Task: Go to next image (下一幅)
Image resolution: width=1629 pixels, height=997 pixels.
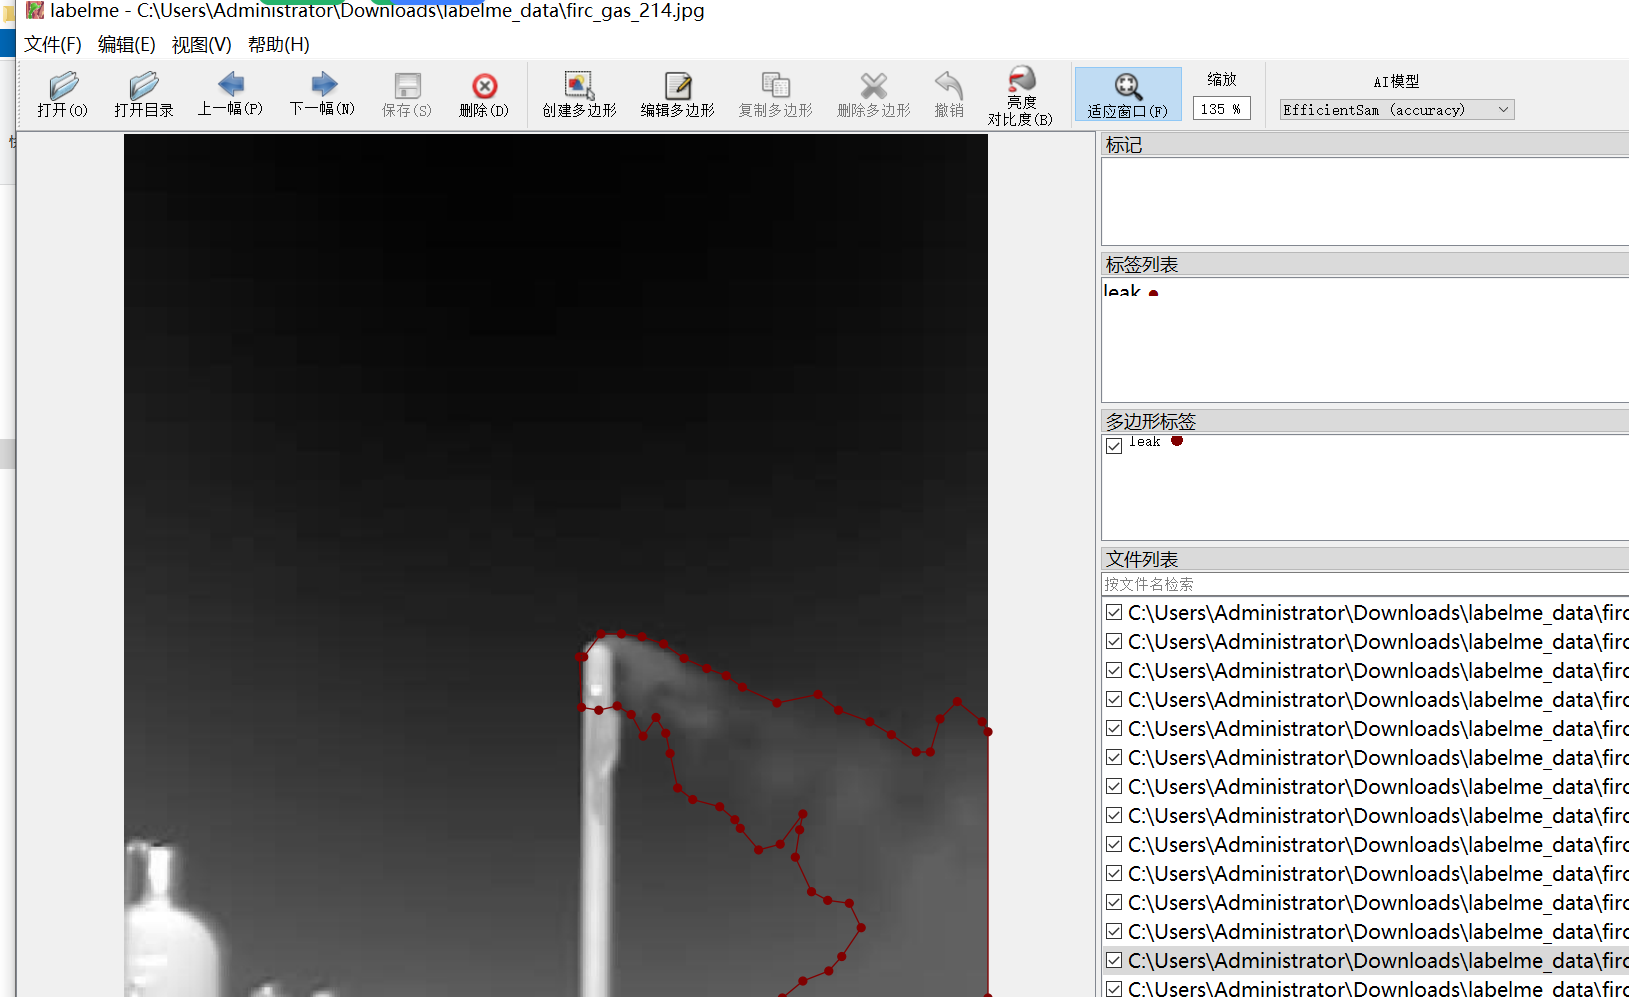Action: point(322,94)
